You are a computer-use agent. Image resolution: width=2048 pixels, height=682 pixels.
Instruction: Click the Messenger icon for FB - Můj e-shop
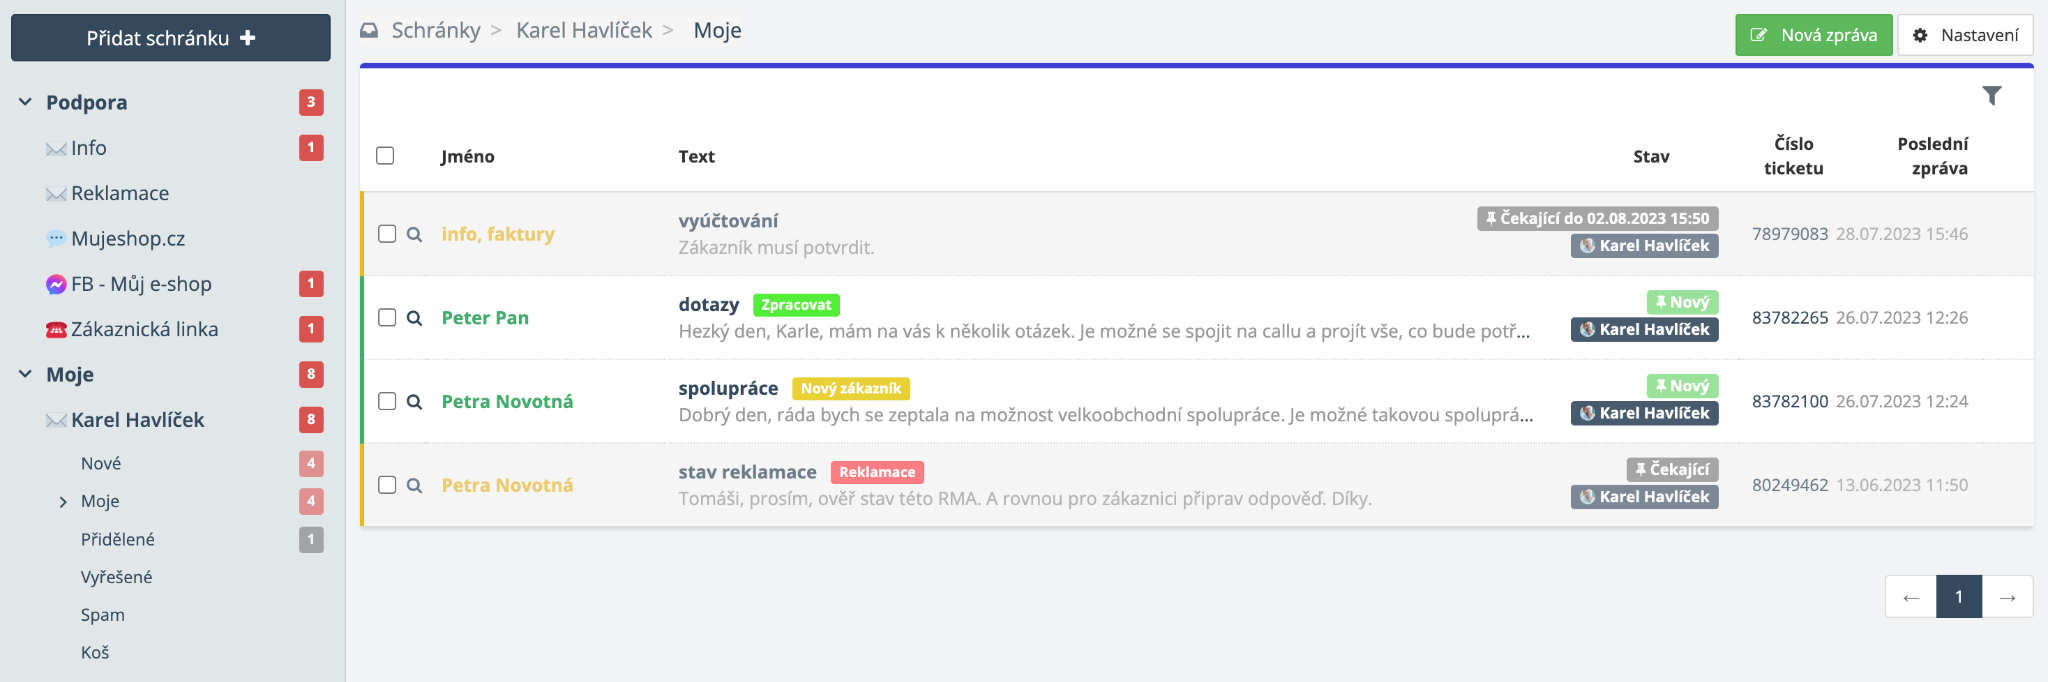[x=56, y=285]
